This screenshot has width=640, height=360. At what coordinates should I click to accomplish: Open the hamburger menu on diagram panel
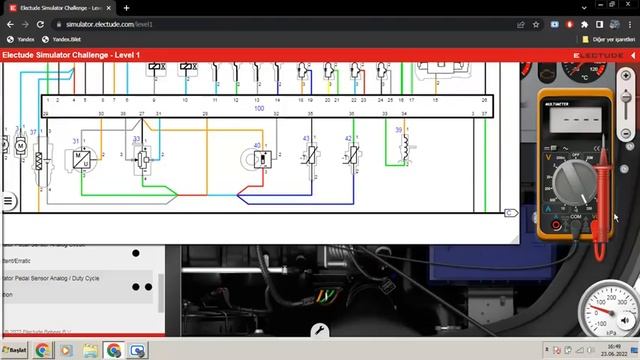click(8, 201)
